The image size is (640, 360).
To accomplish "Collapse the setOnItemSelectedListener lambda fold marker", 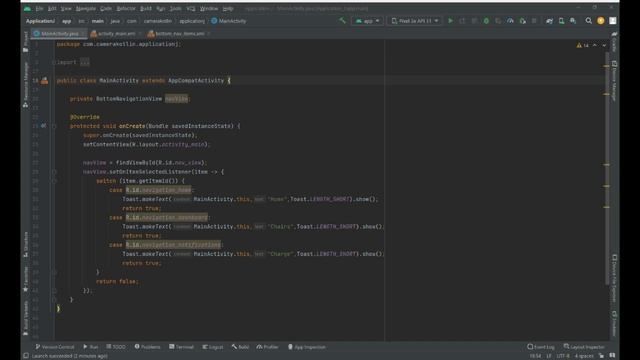I will point(54,172).
